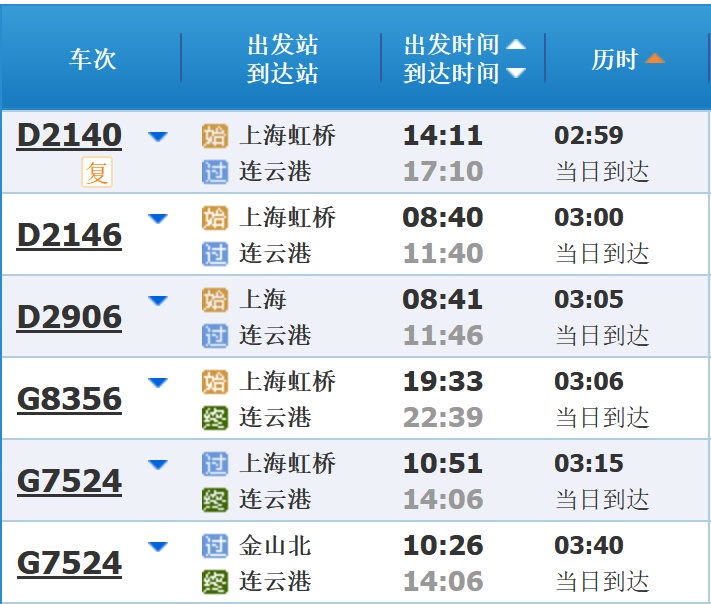Click the 过 icon beside 金山北
The height and width of the screenshot is (604, 711).
pos(215,546)
